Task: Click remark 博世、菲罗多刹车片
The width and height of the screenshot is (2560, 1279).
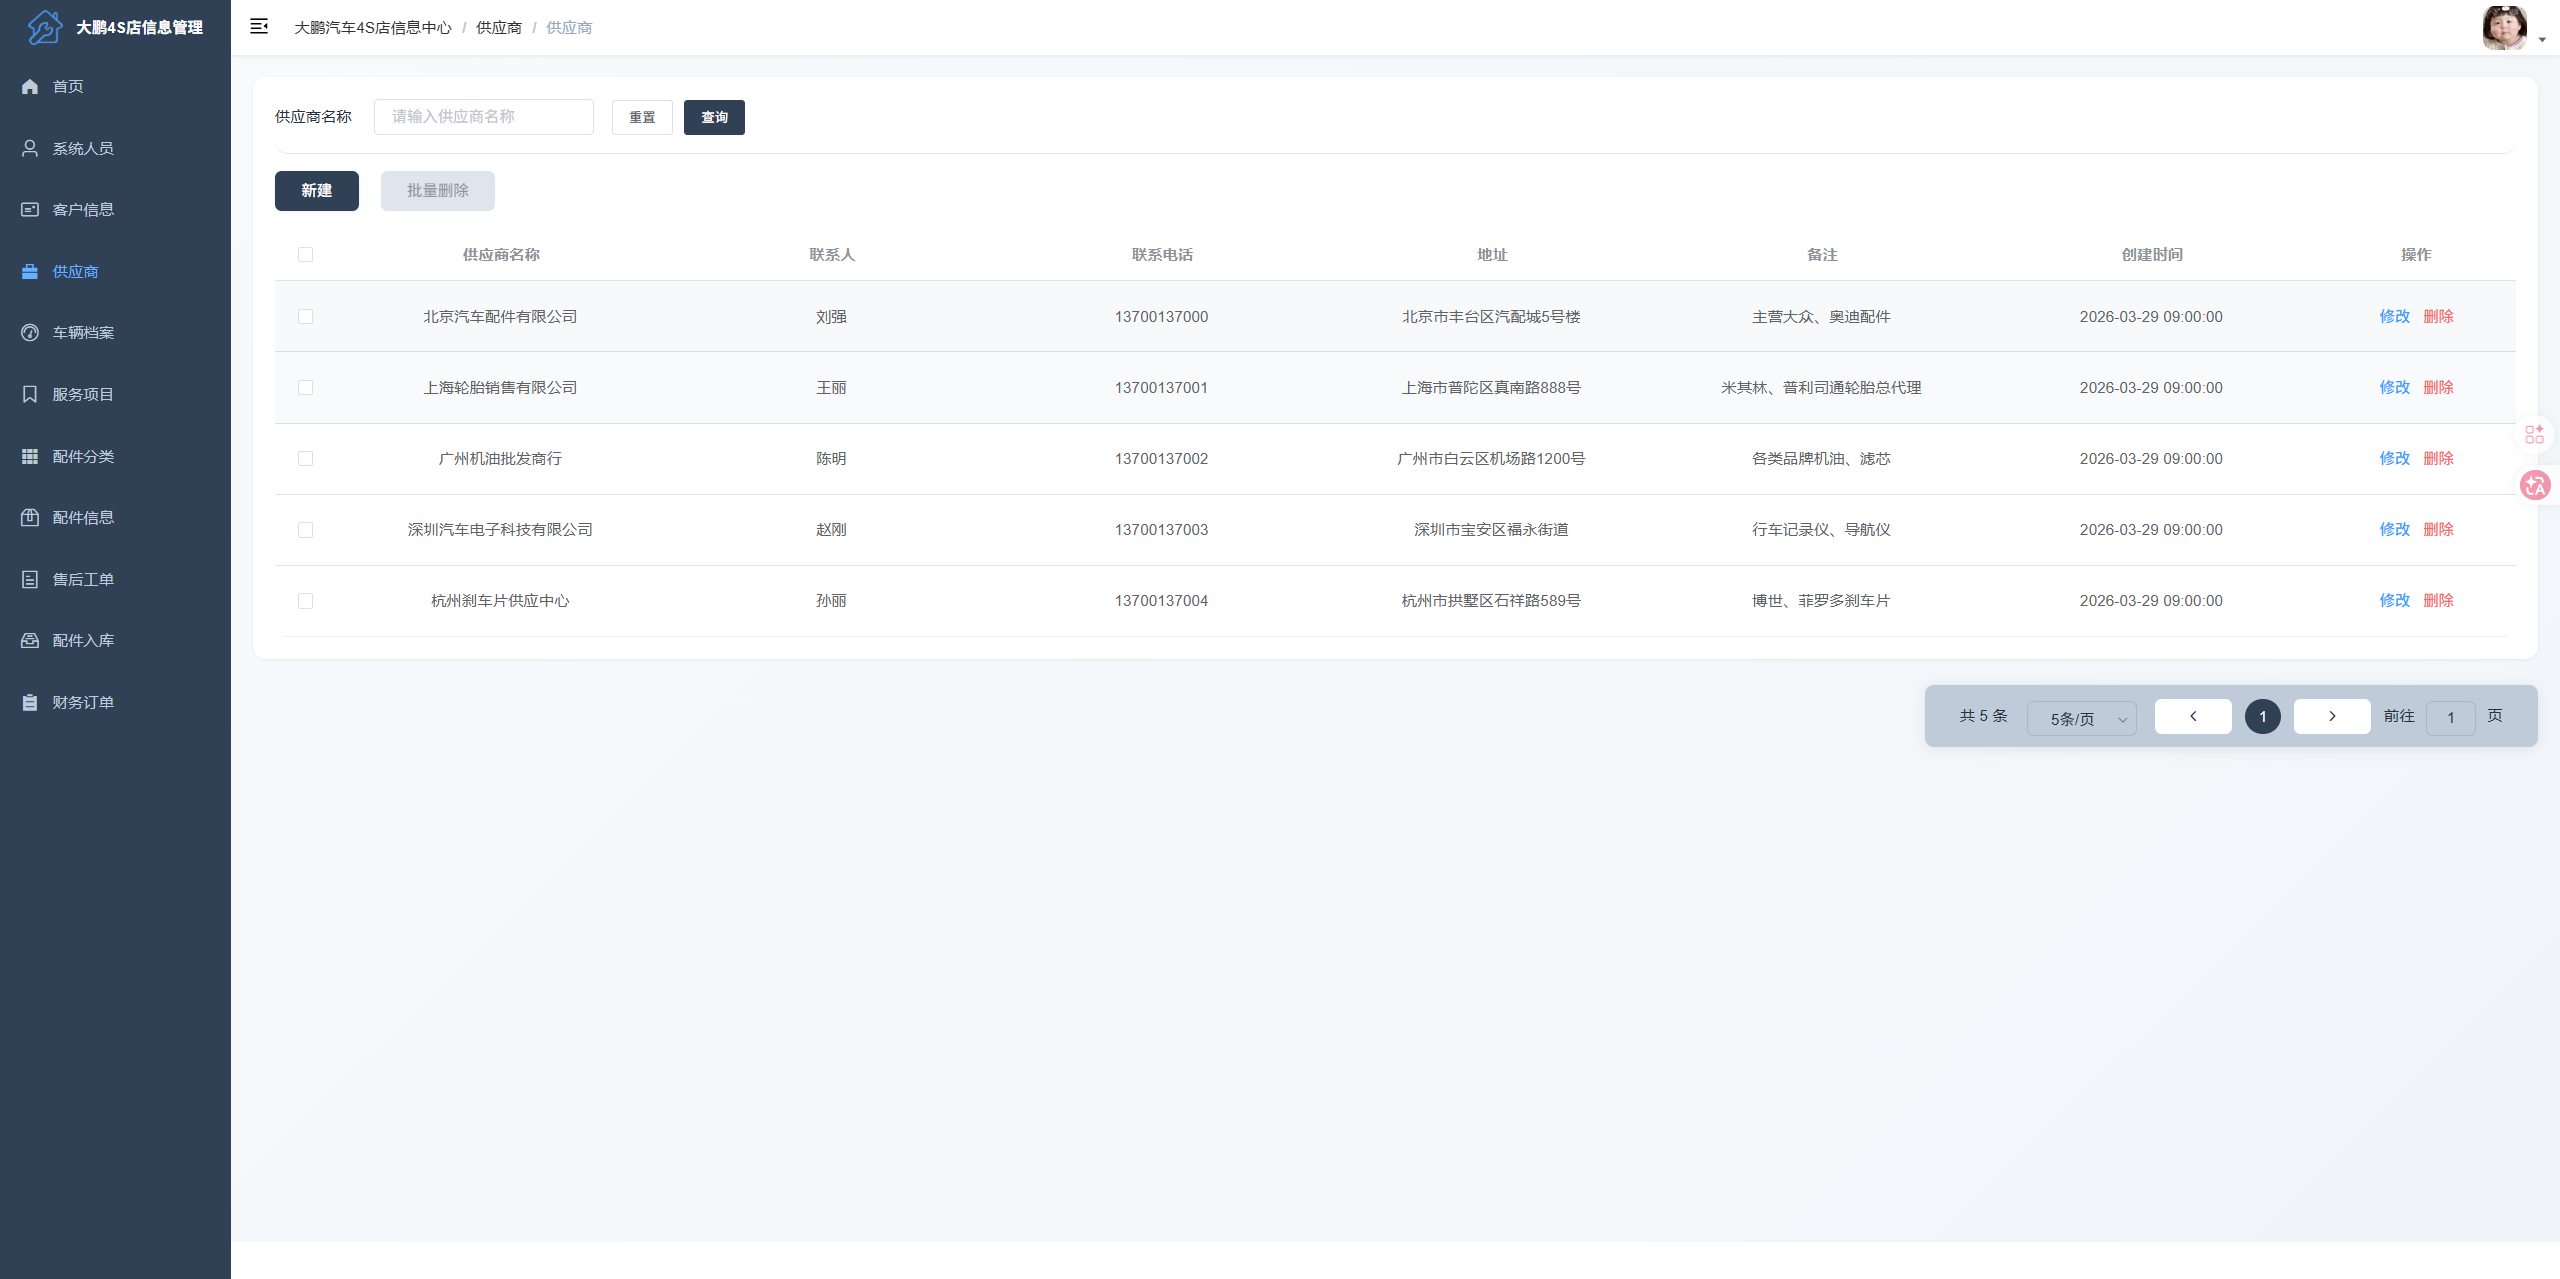Action: coord(1821,601)
